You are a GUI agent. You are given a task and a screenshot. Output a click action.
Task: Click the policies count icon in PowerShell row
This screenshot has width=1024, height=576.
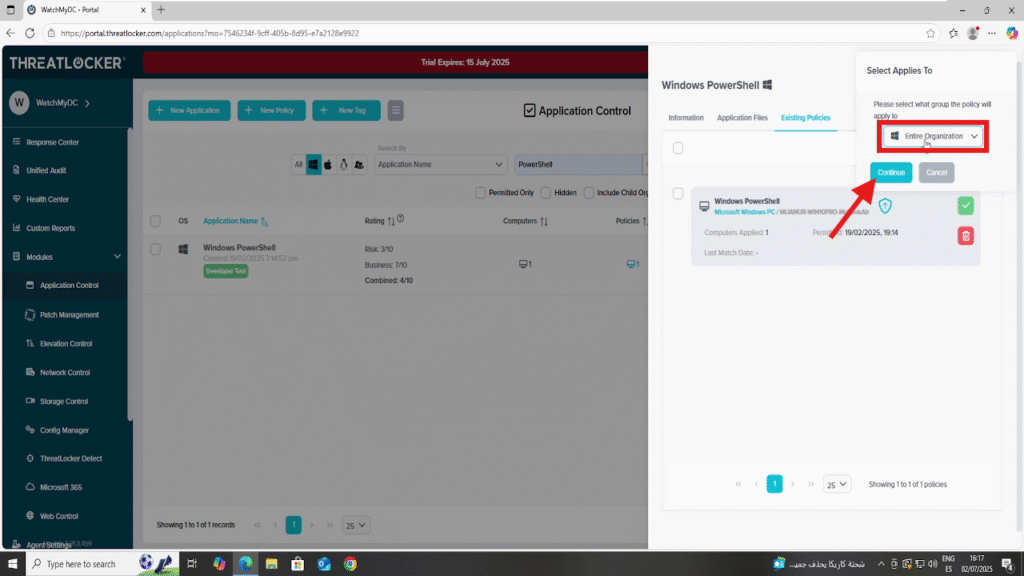[x=633, y=264]
